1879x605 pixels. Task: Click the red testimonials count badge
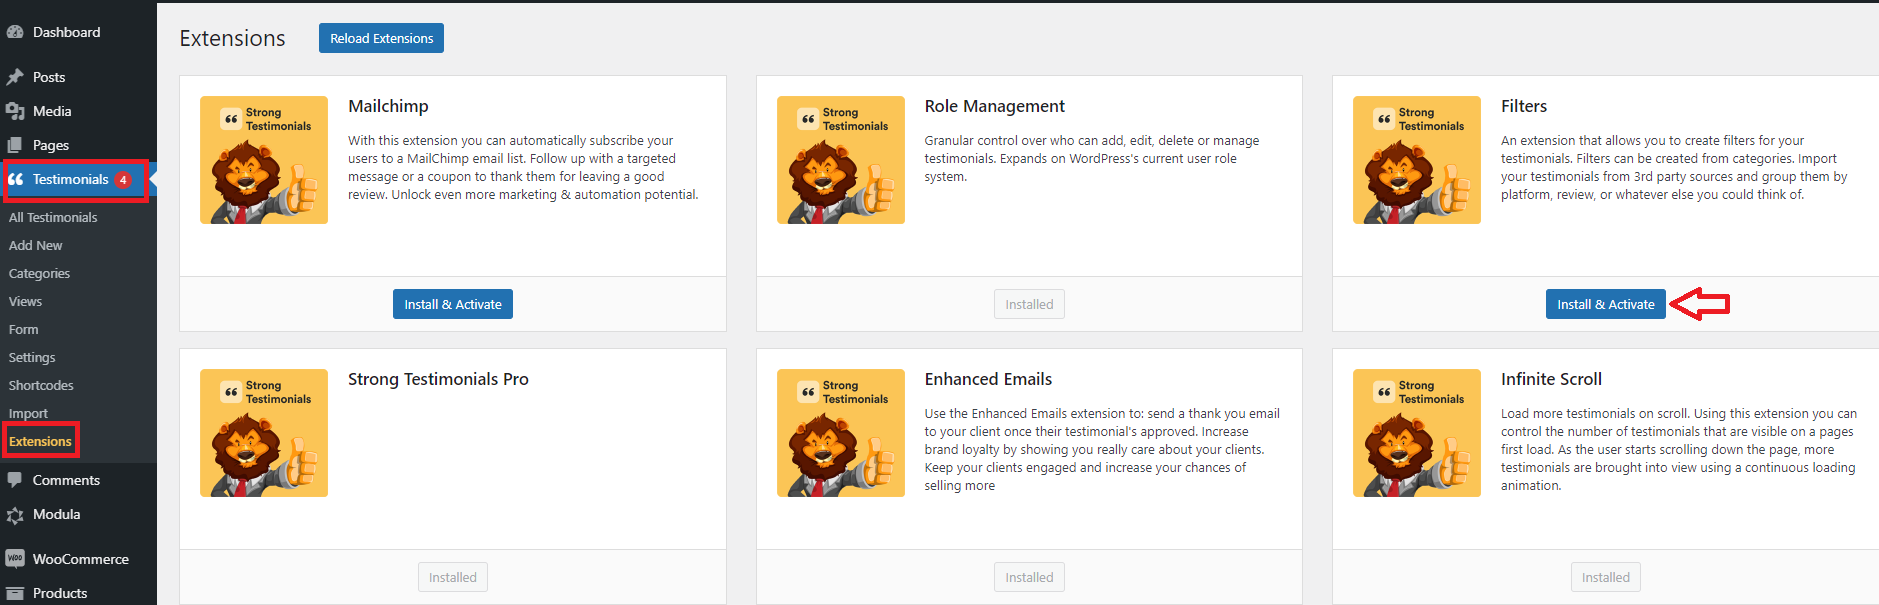[123, 180]
